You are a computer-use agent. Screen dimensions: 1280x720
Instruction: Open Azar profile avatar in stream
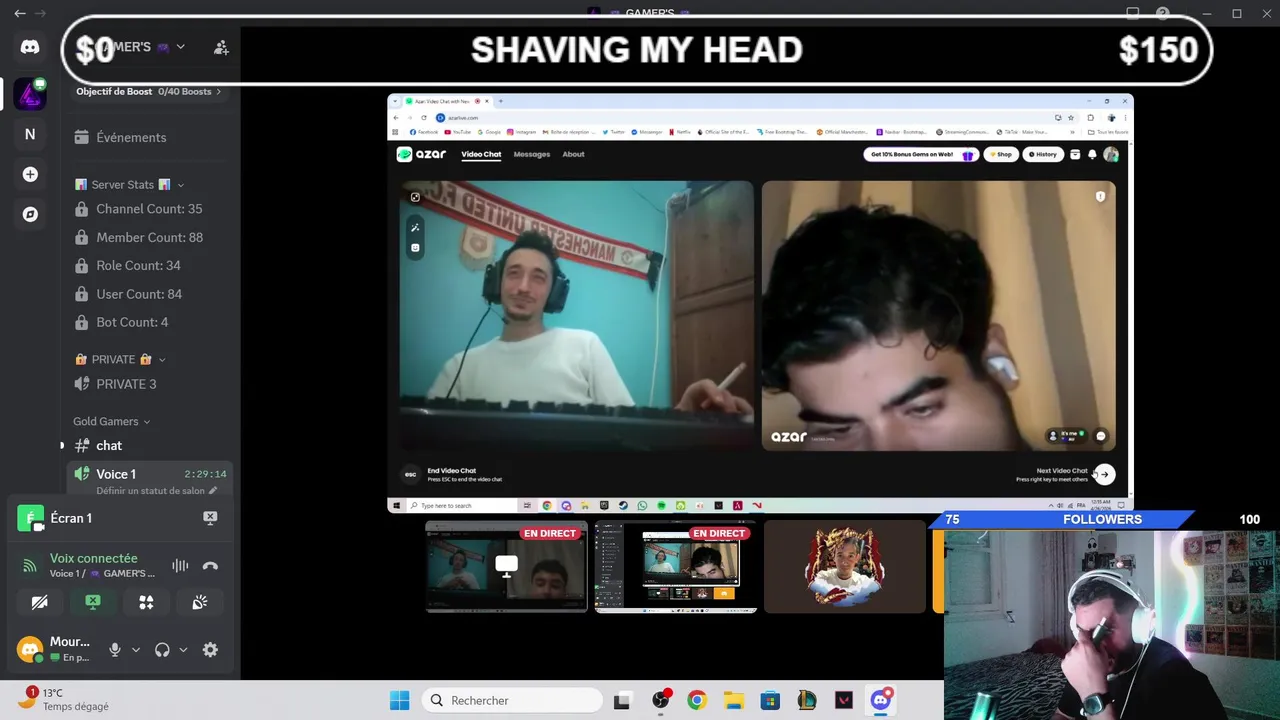click(x=1110, y=154)
